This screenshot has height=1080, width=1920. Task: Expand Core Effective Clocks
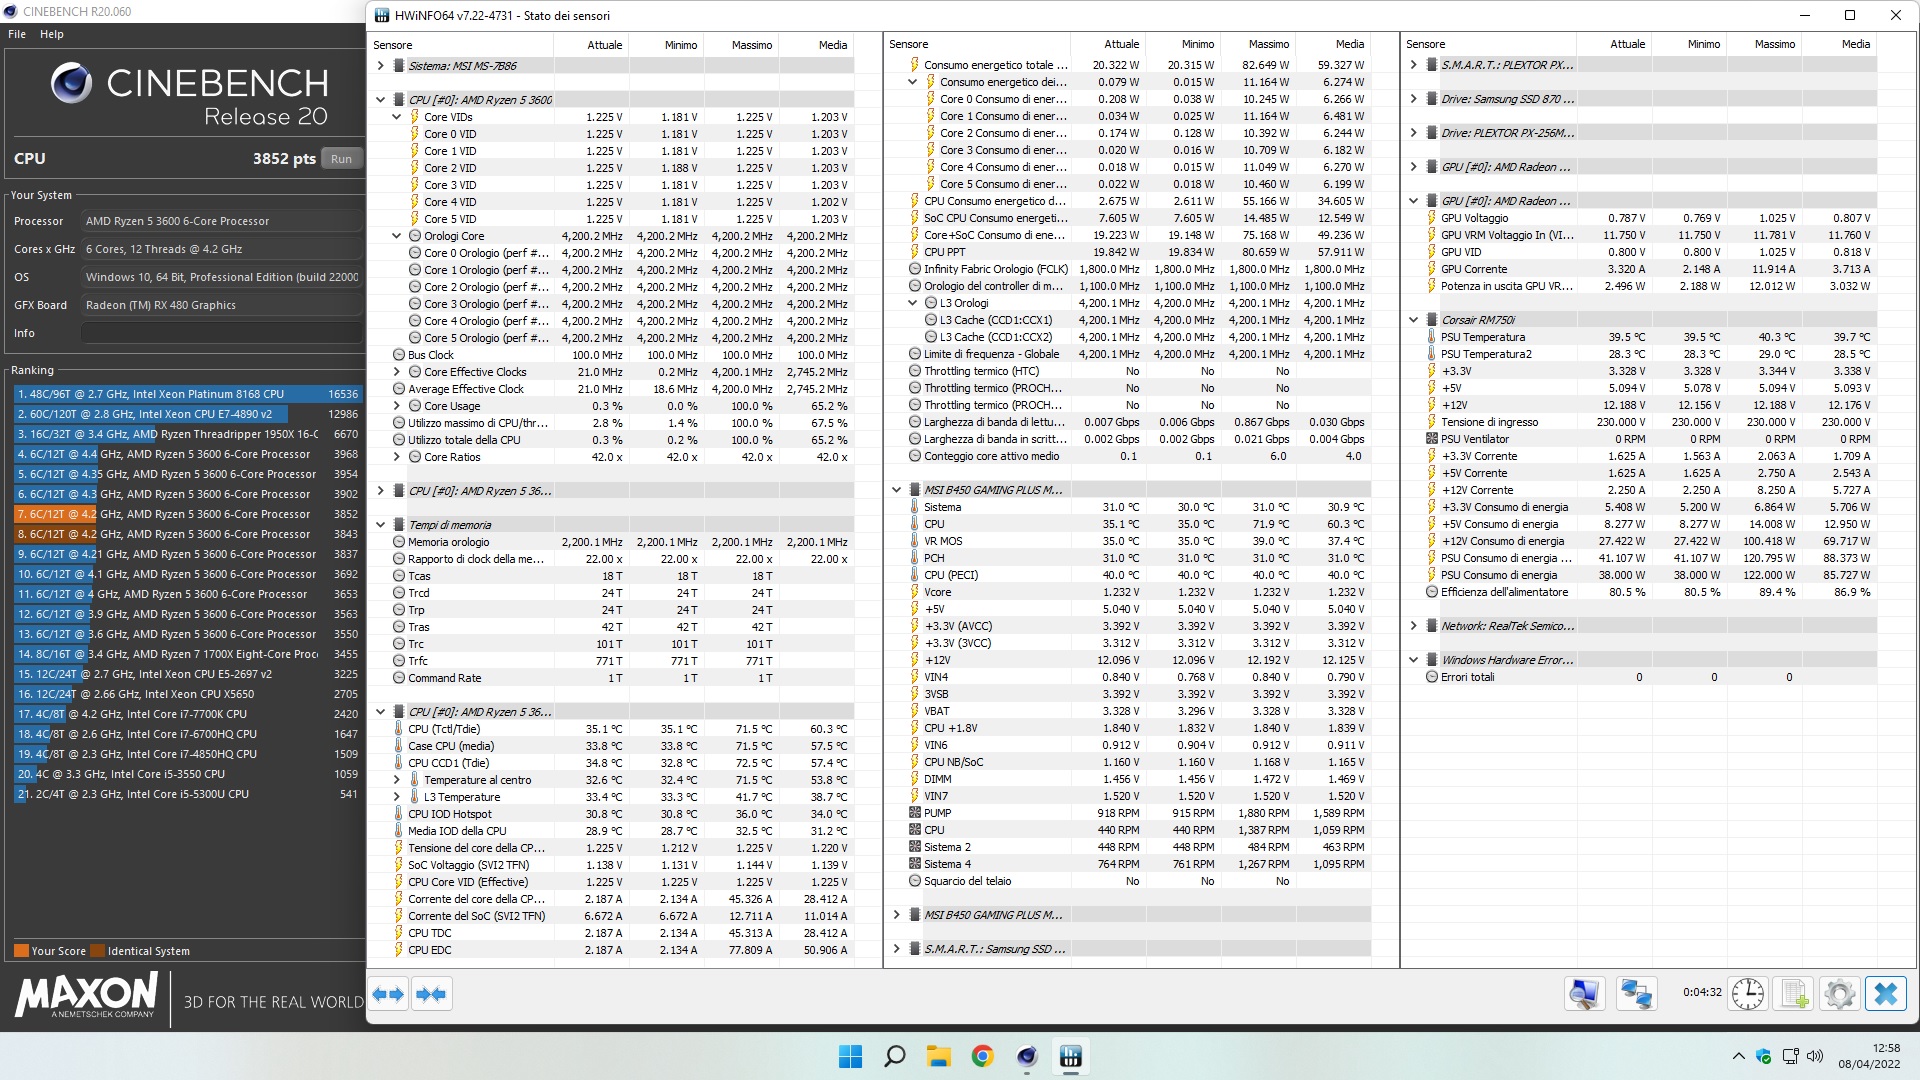(x=396, y=372)
